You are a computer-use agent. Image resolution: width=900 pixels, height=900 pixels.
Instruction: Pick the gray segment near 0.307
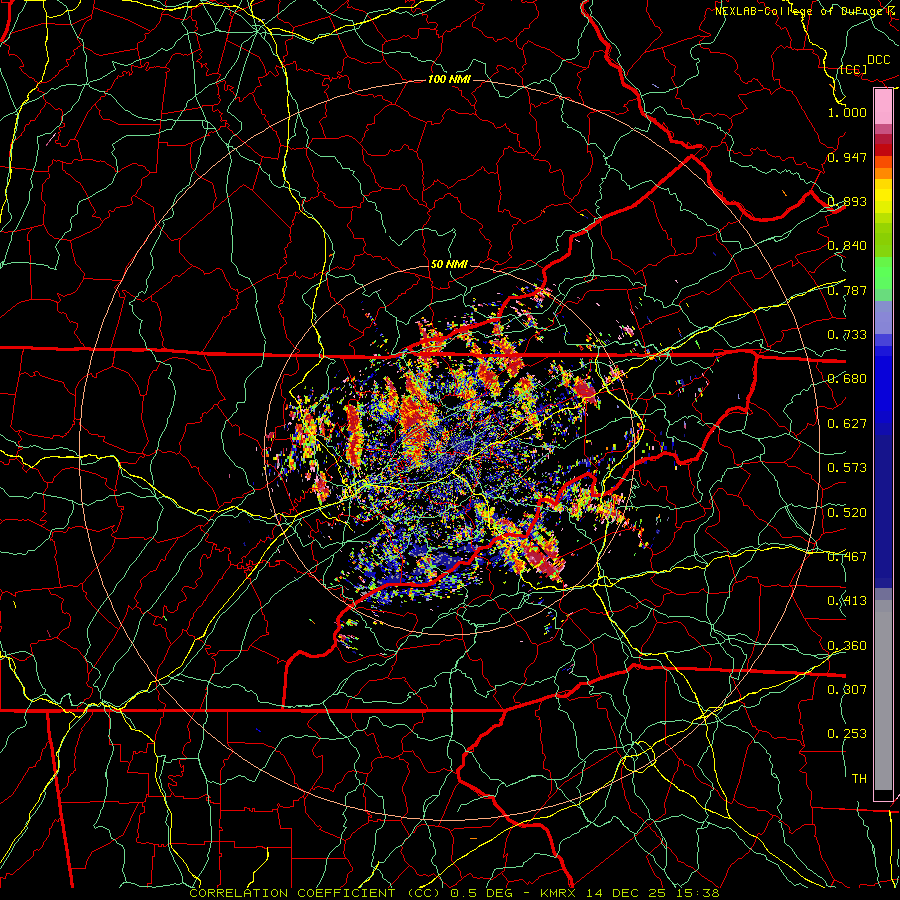883,695
